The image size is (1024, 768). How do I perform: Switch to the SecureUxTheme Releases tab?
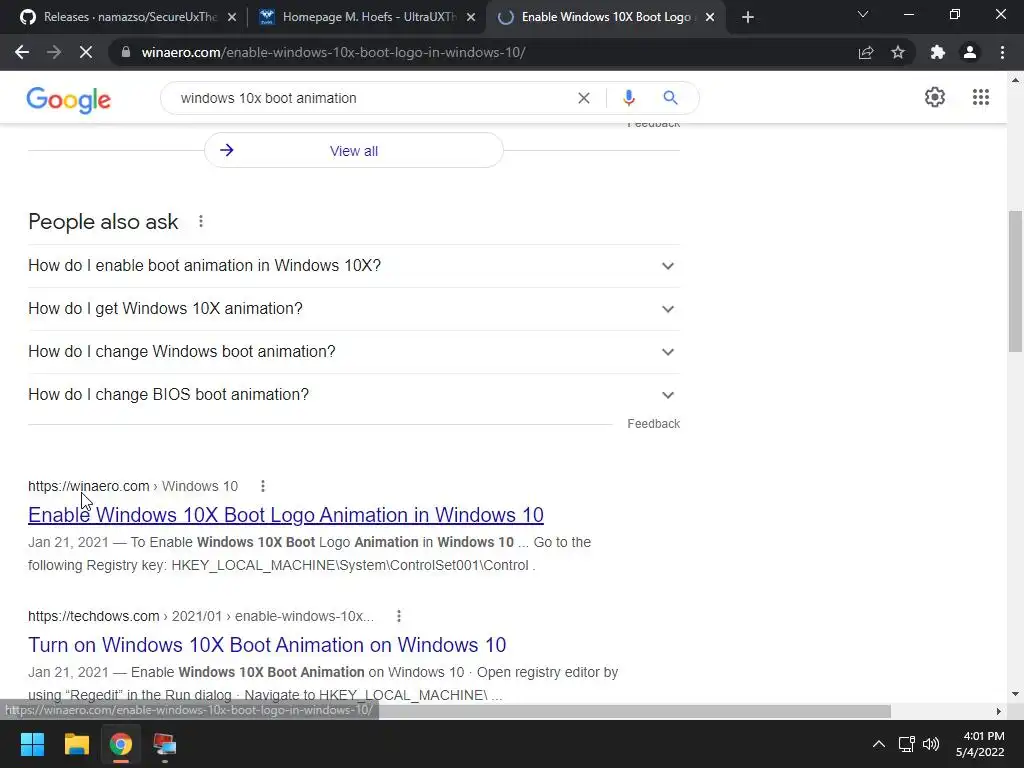[x=129, y=18]
